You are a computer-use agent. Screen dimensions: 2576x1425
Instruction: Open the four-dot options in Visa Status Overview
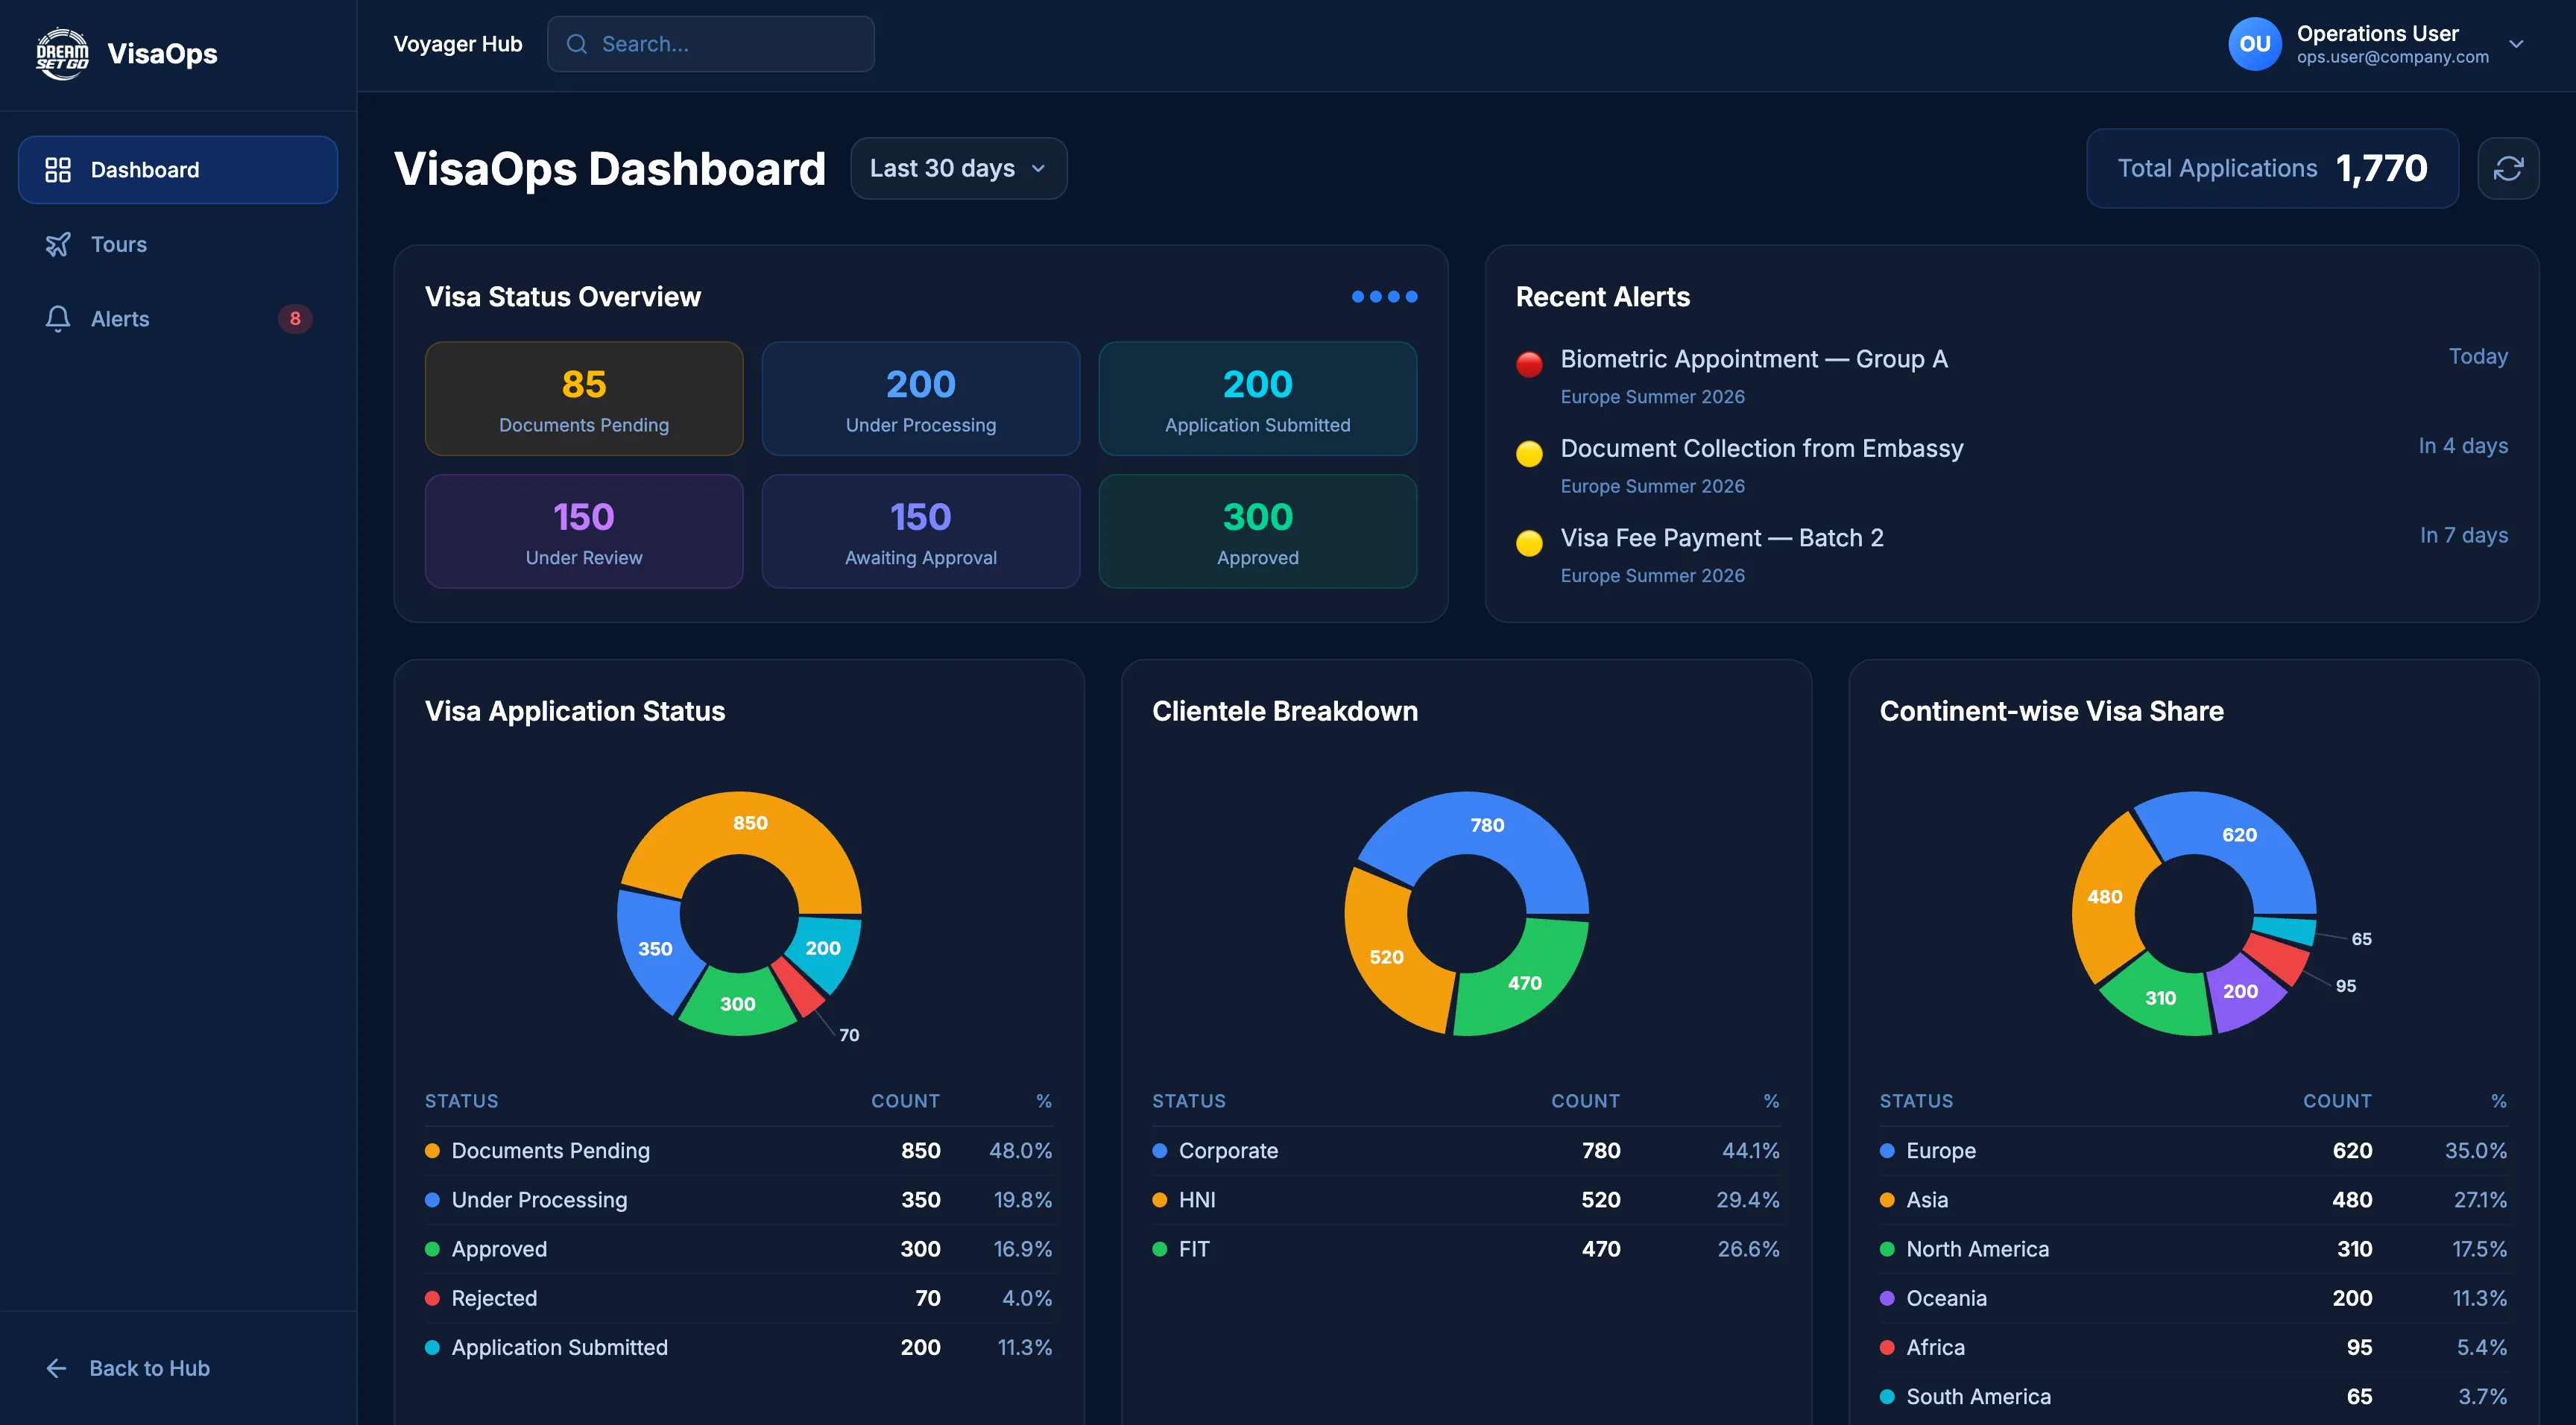[x=1384, y=296]
